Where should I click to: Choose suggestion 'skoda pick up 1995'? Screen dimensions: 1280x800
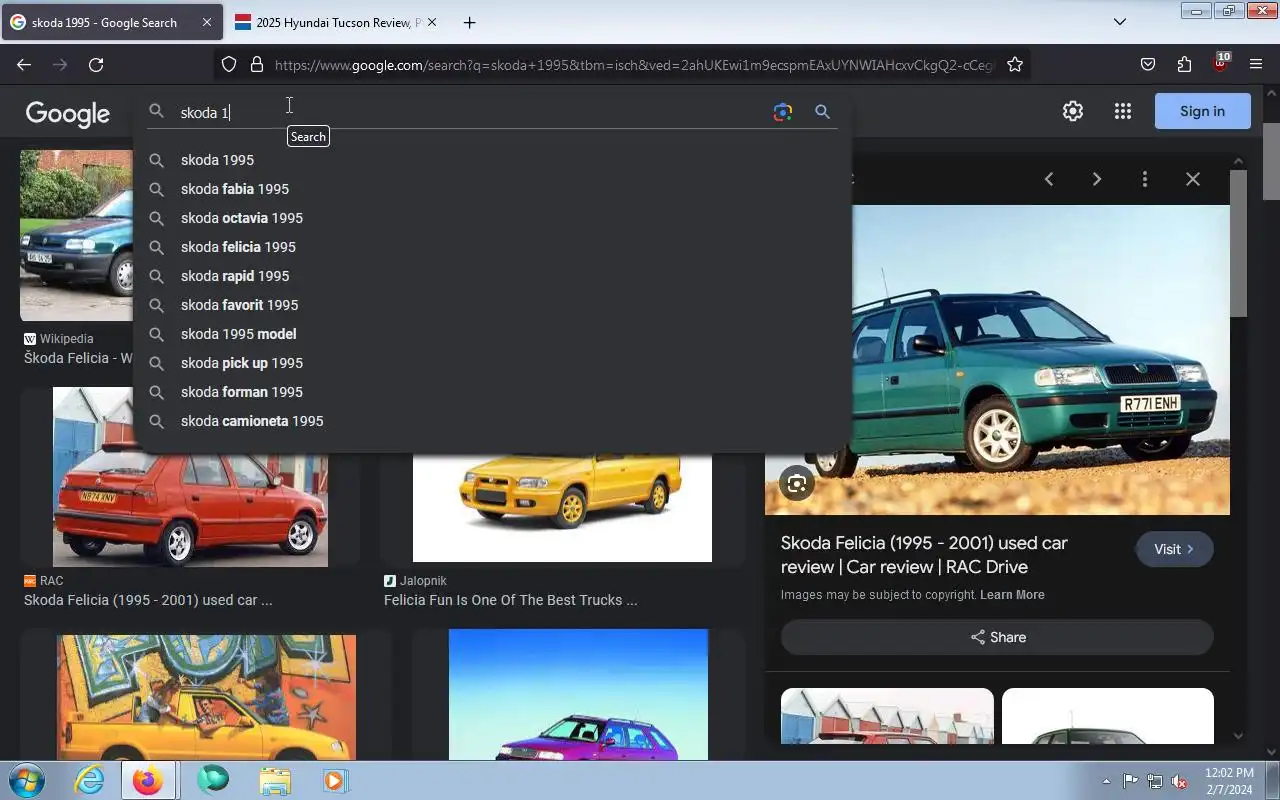click(491, 363)
